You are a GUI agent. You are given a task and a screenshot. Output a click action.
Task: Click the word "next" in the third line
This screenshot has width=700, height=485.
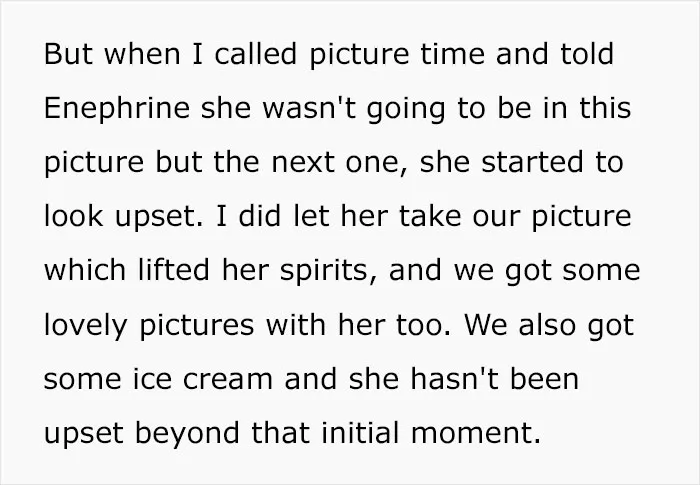[x=303, y=163]
